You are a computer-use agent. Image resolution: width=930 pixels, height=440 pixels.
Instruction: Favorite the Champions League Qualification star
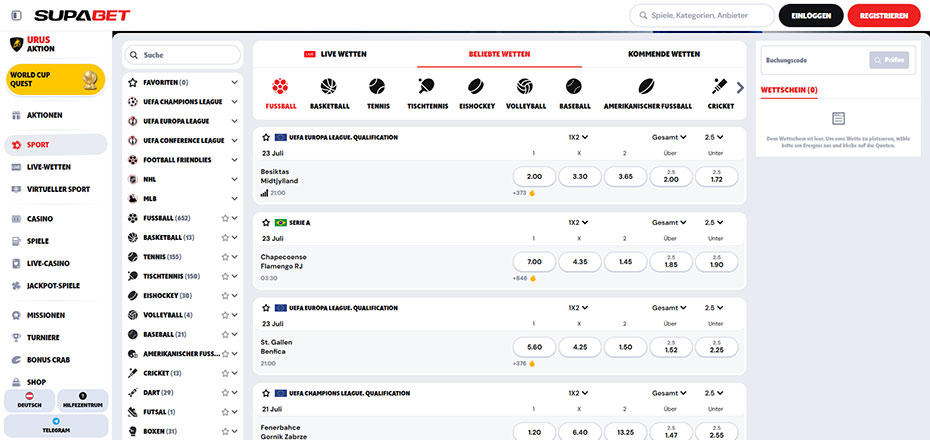click(x=266, y=393)
